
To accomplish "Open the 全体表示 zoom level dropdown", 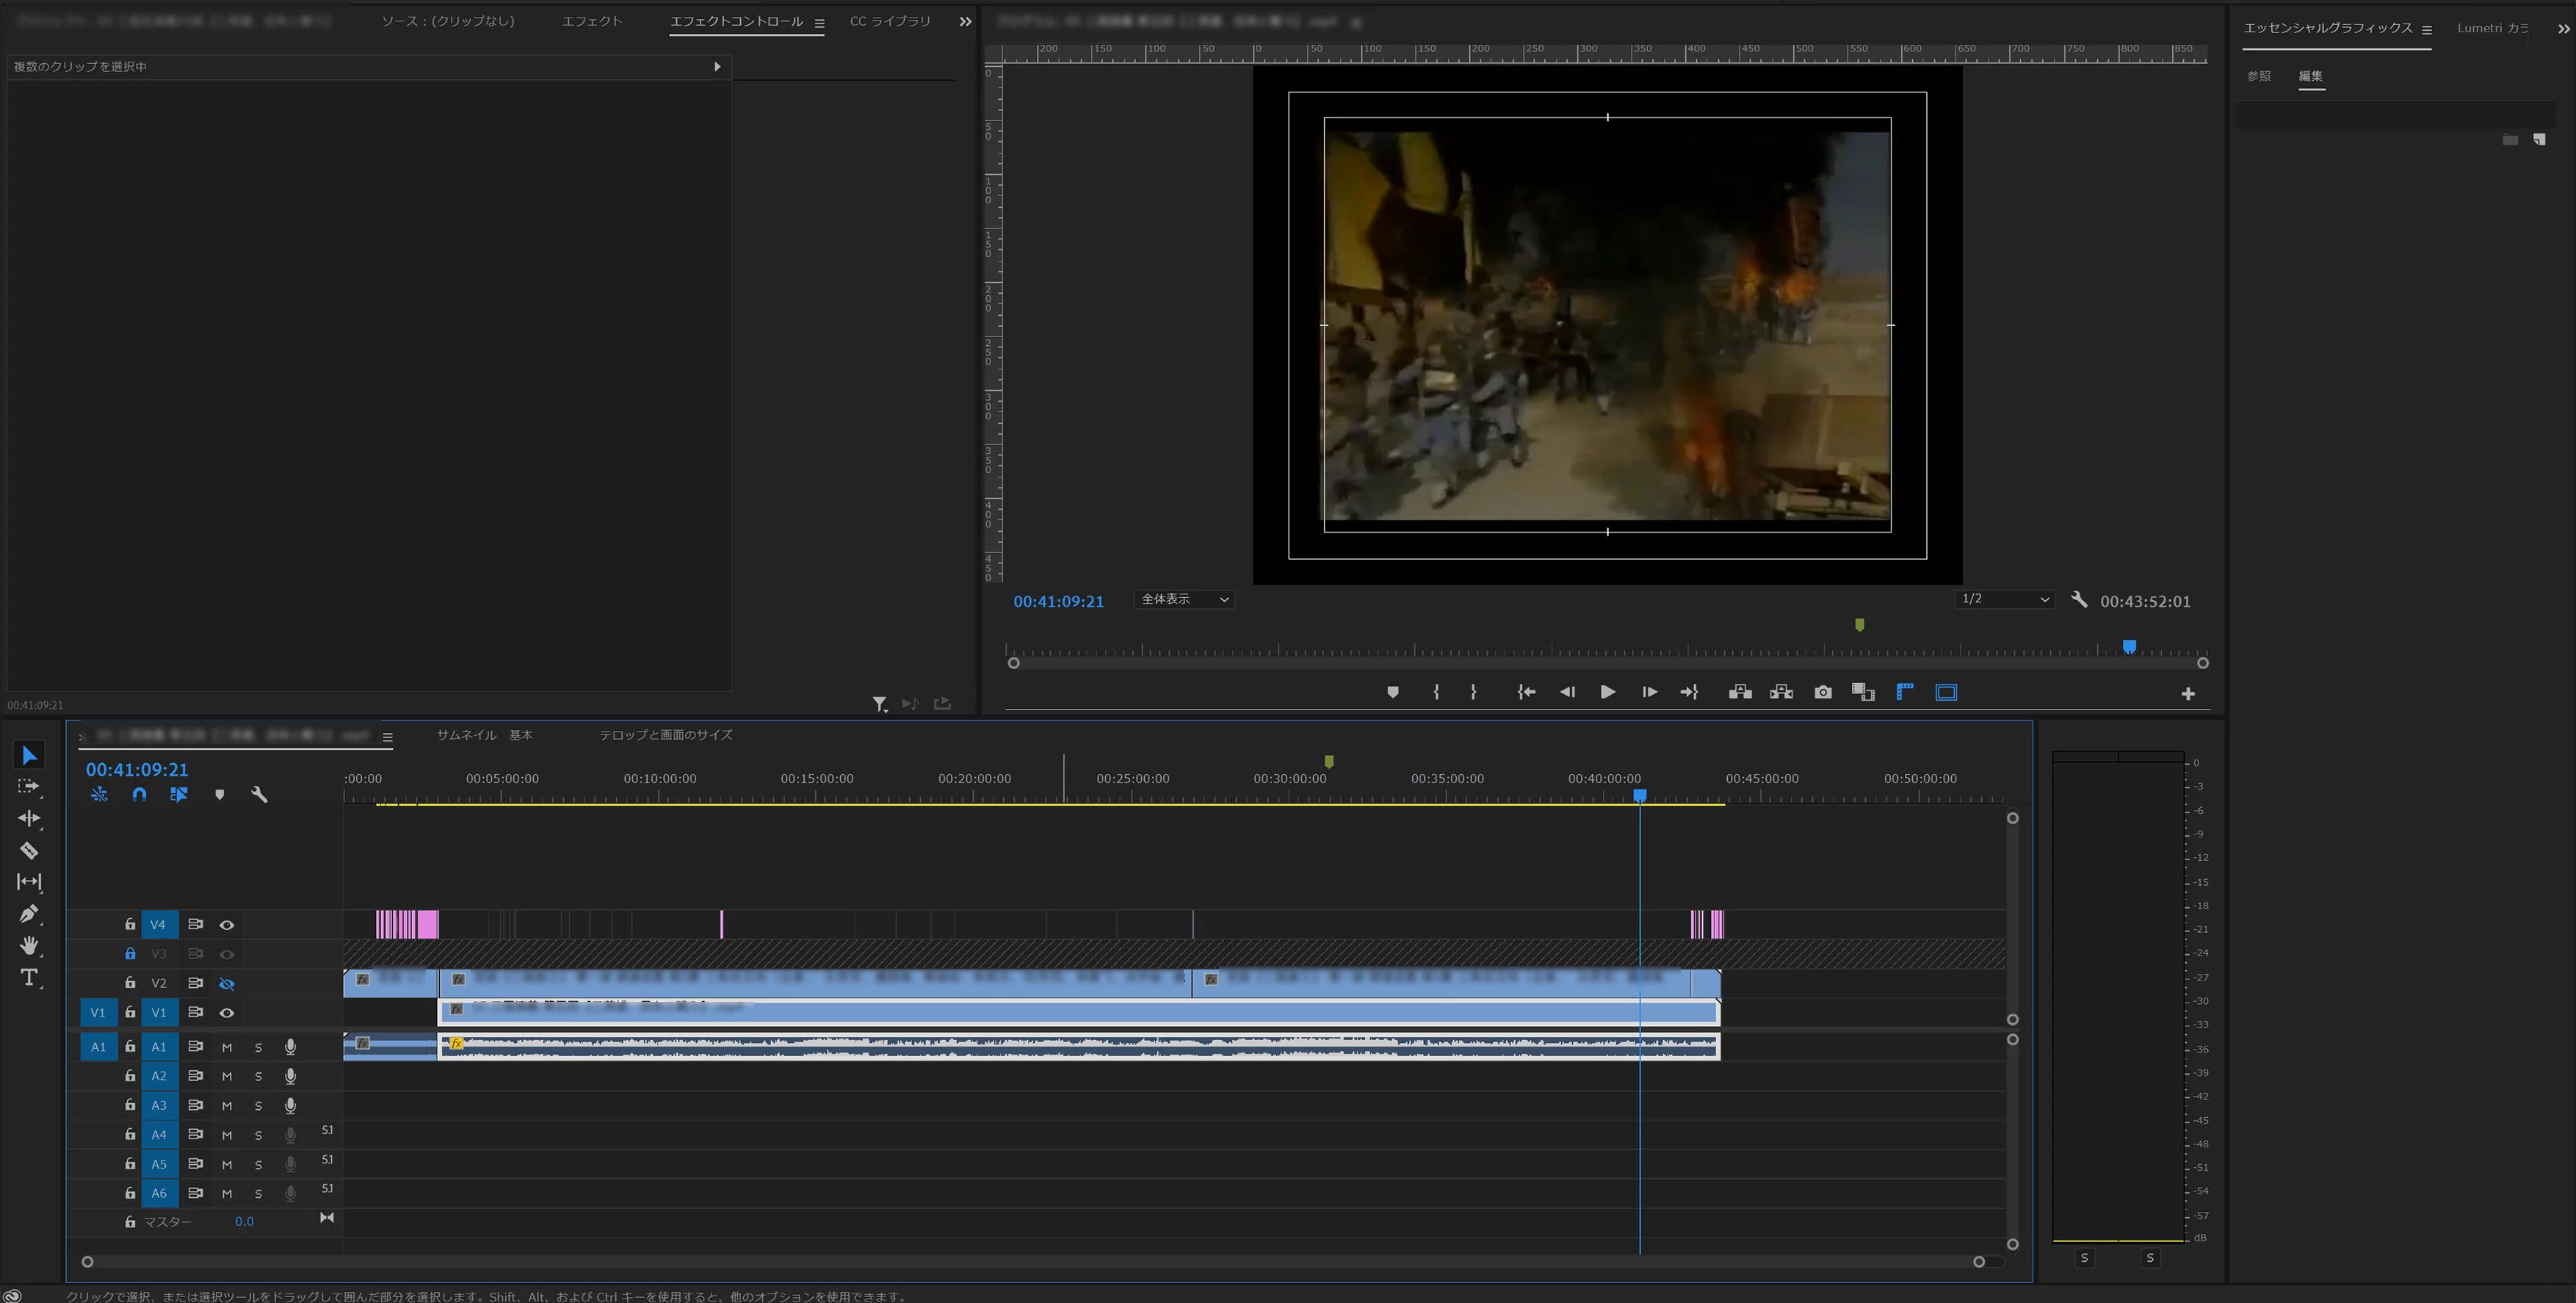I will pyautogui.click(x=1184, y=599).
